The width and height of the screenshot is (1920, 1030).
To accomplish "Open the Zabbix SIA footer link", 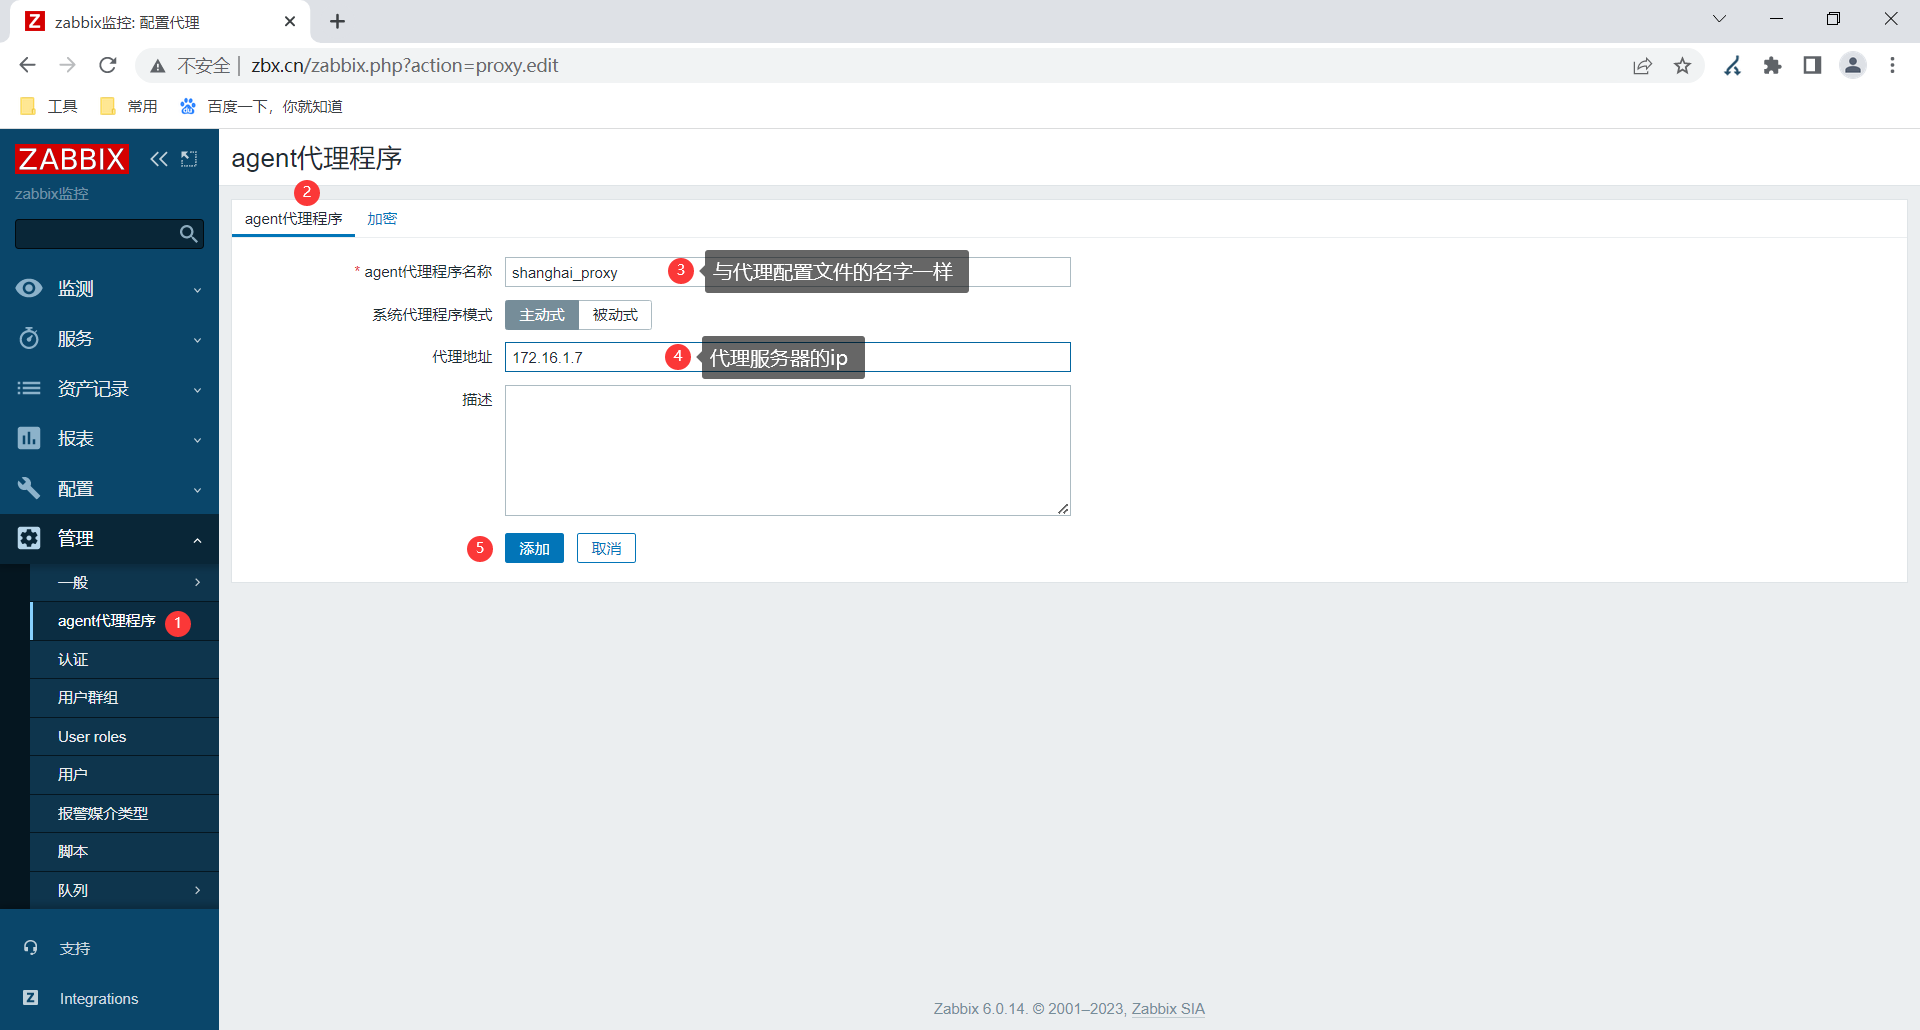I will coord(1168,1009).
